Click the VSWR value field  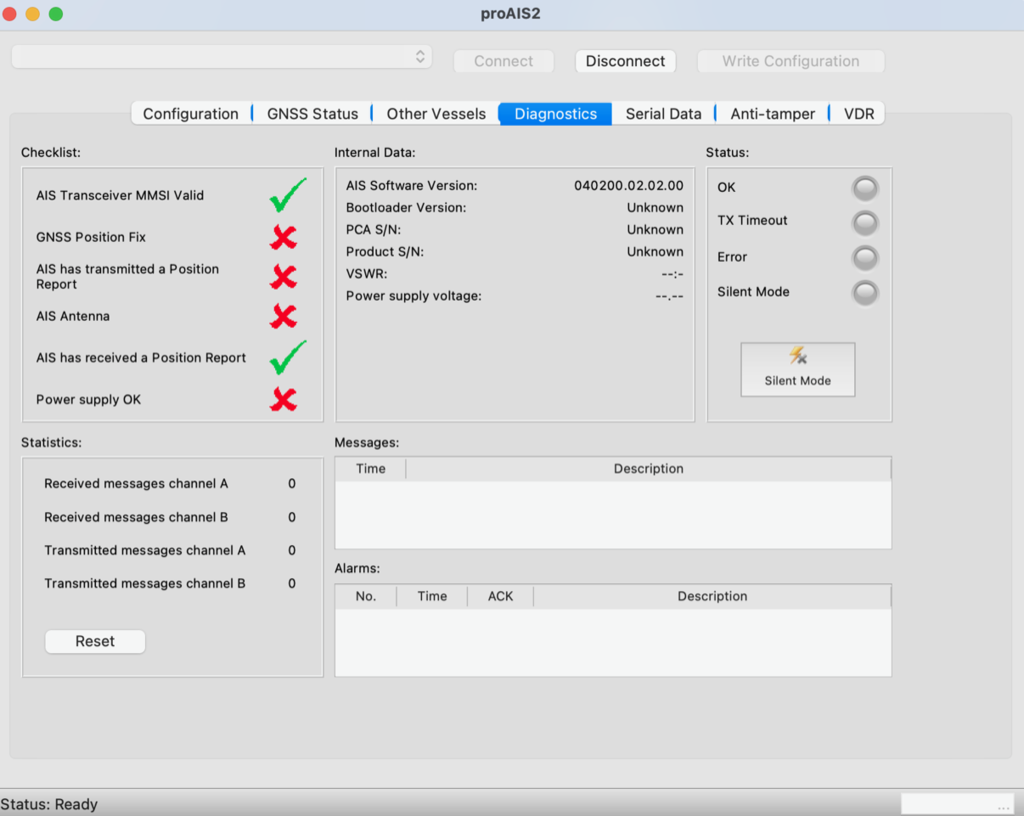[672, 274]
